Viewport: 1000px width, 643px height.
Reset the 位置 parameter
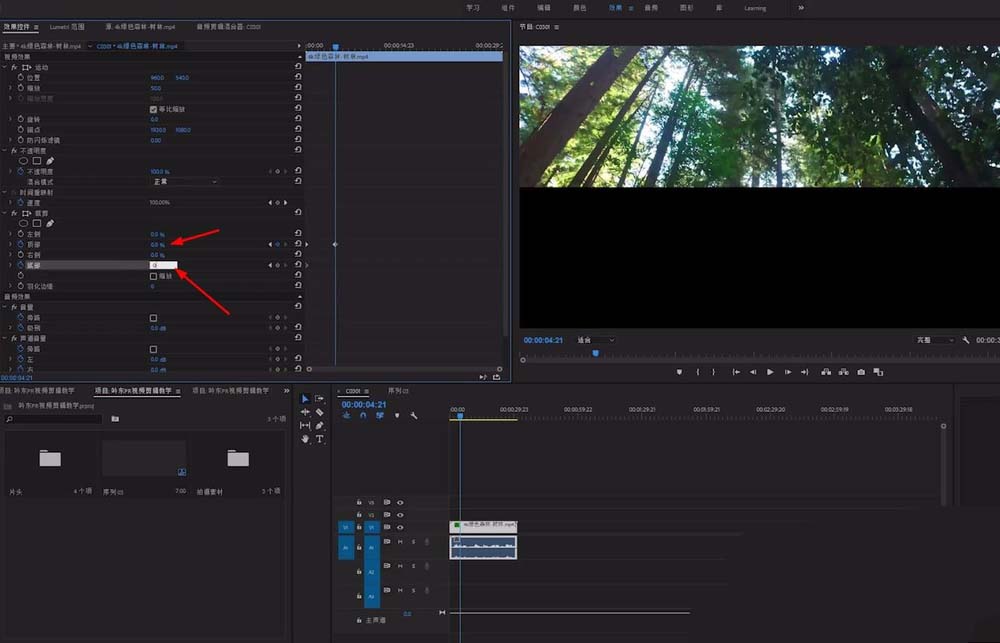(298, 77)
